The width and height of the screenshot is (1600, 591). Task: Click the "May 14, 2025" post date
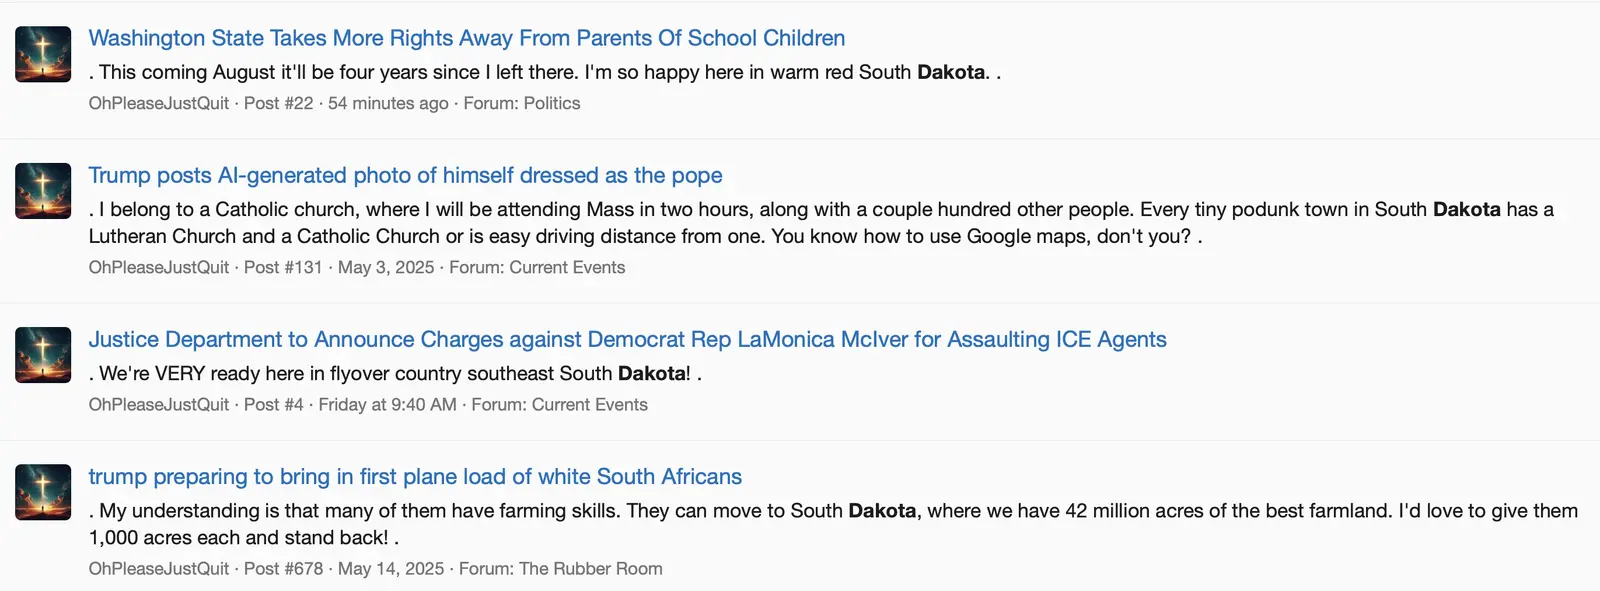tap(391, 568)
